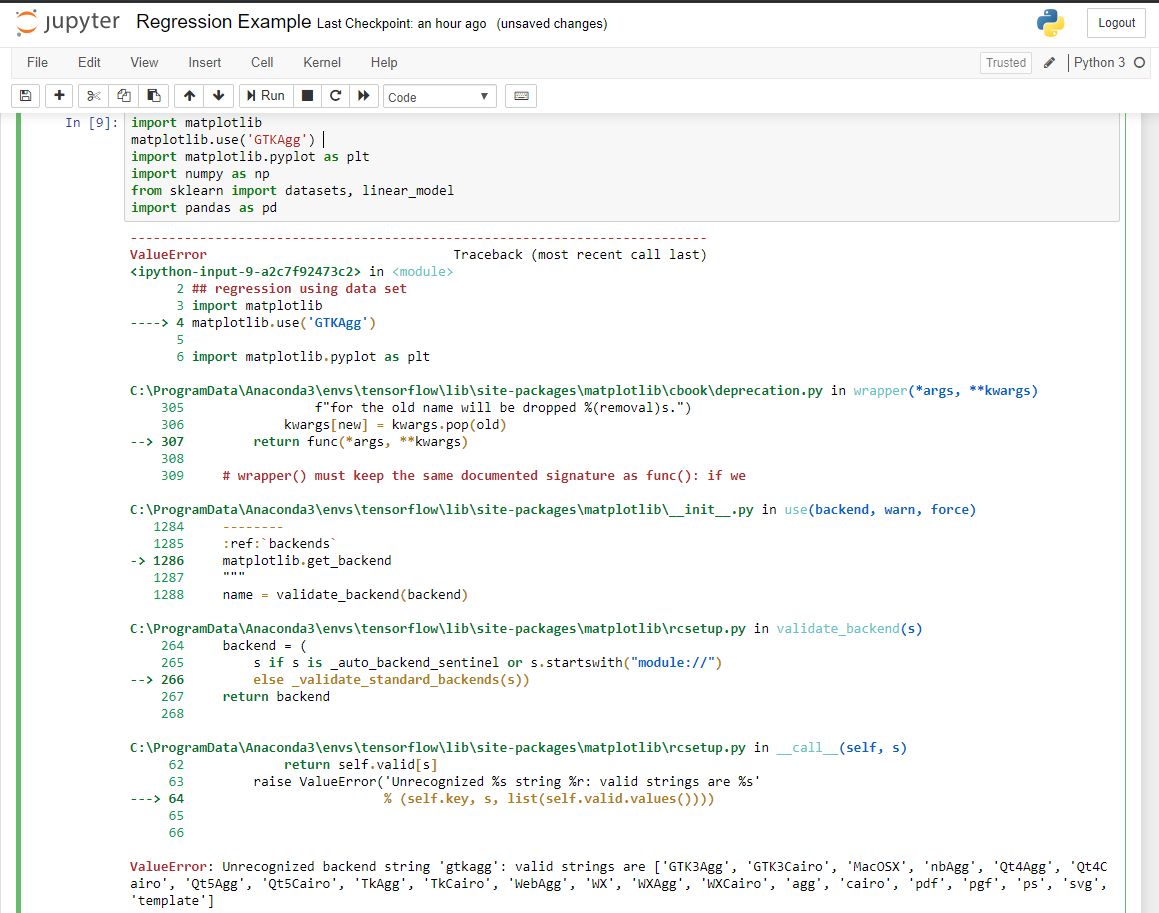Rename notebook via Regression Example title
The height and width of the screenshot is (913, 1159).
pos(223,22)
